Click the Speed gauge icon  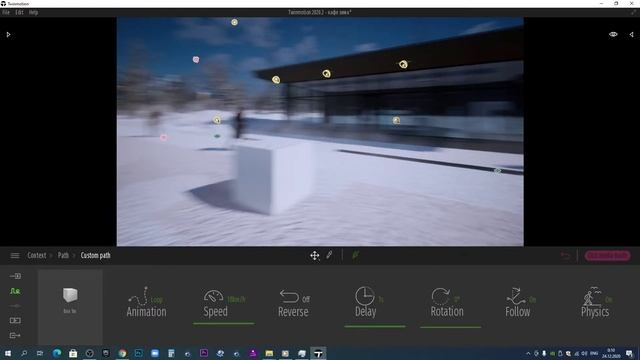point(213,296)
